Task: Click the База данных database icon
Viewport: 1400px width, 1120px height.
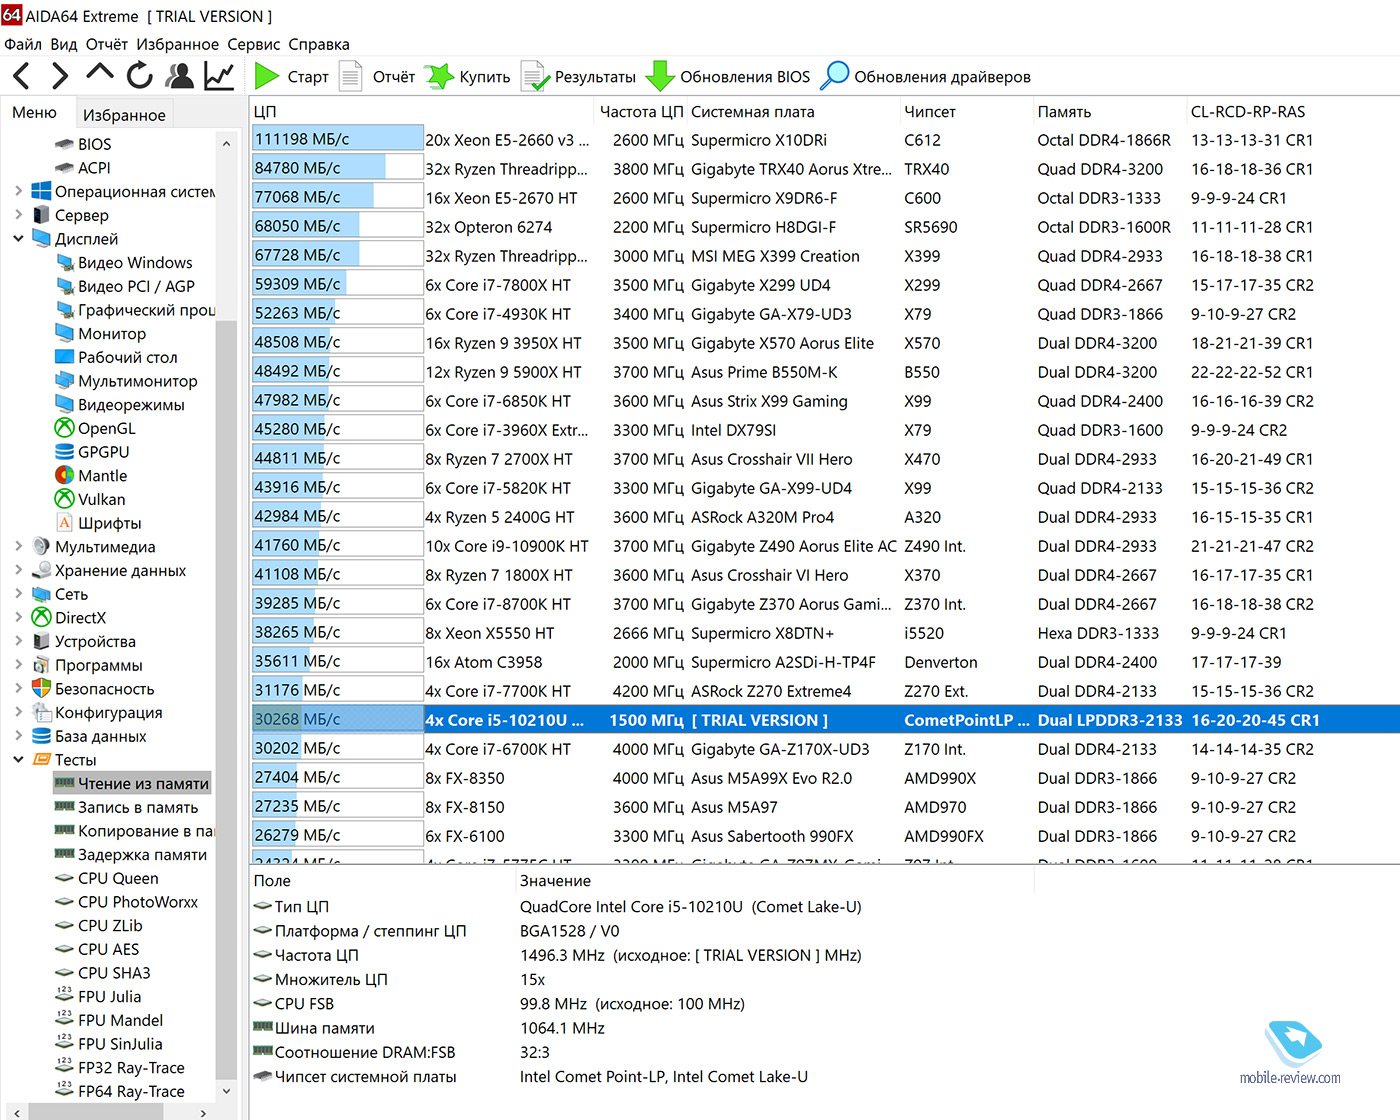Action: click(42, 736)
